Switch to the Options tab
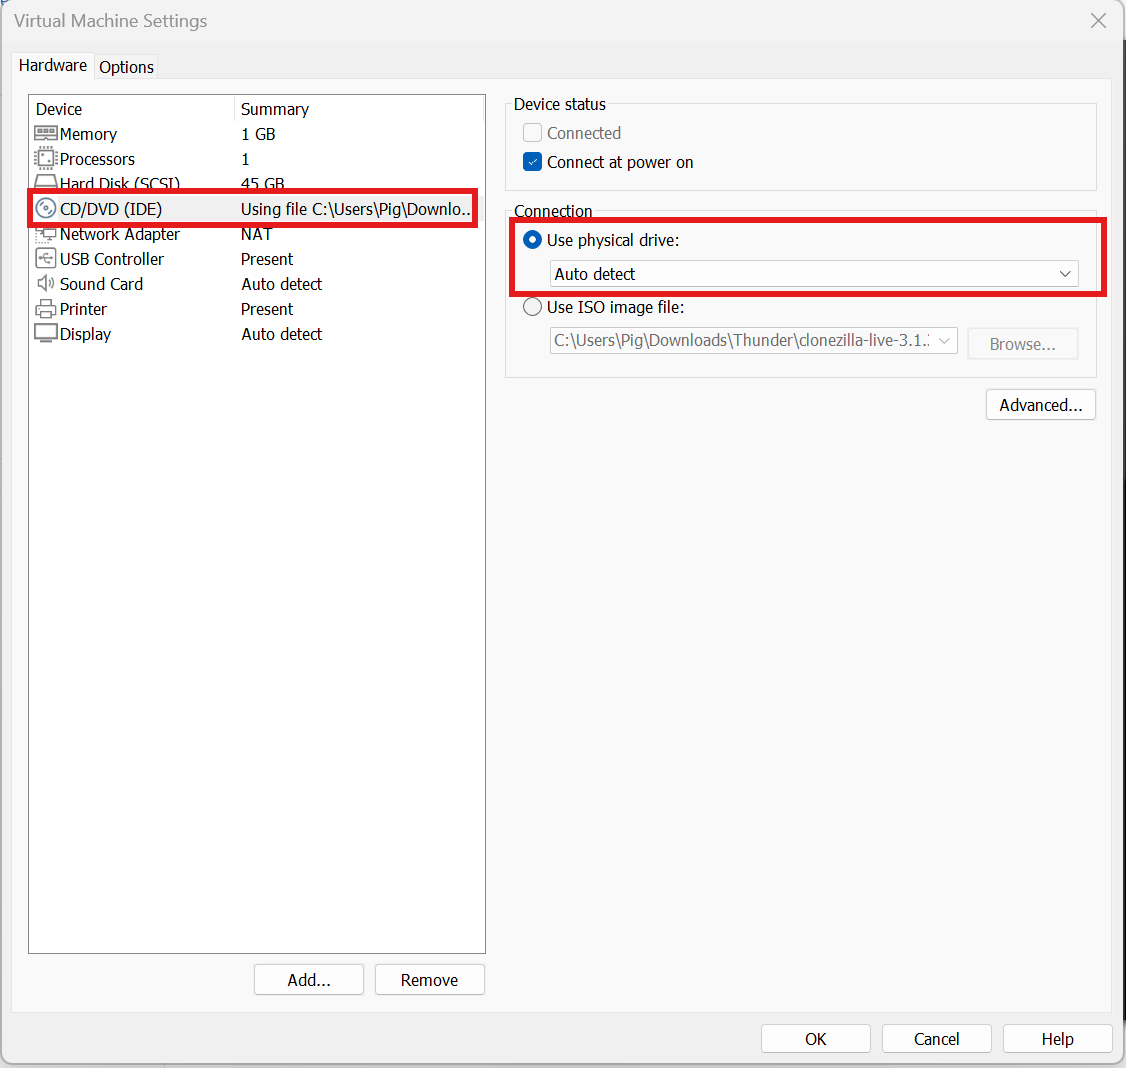The width and height of the screenshot is (1126, 1068). [x=126, y=67]
